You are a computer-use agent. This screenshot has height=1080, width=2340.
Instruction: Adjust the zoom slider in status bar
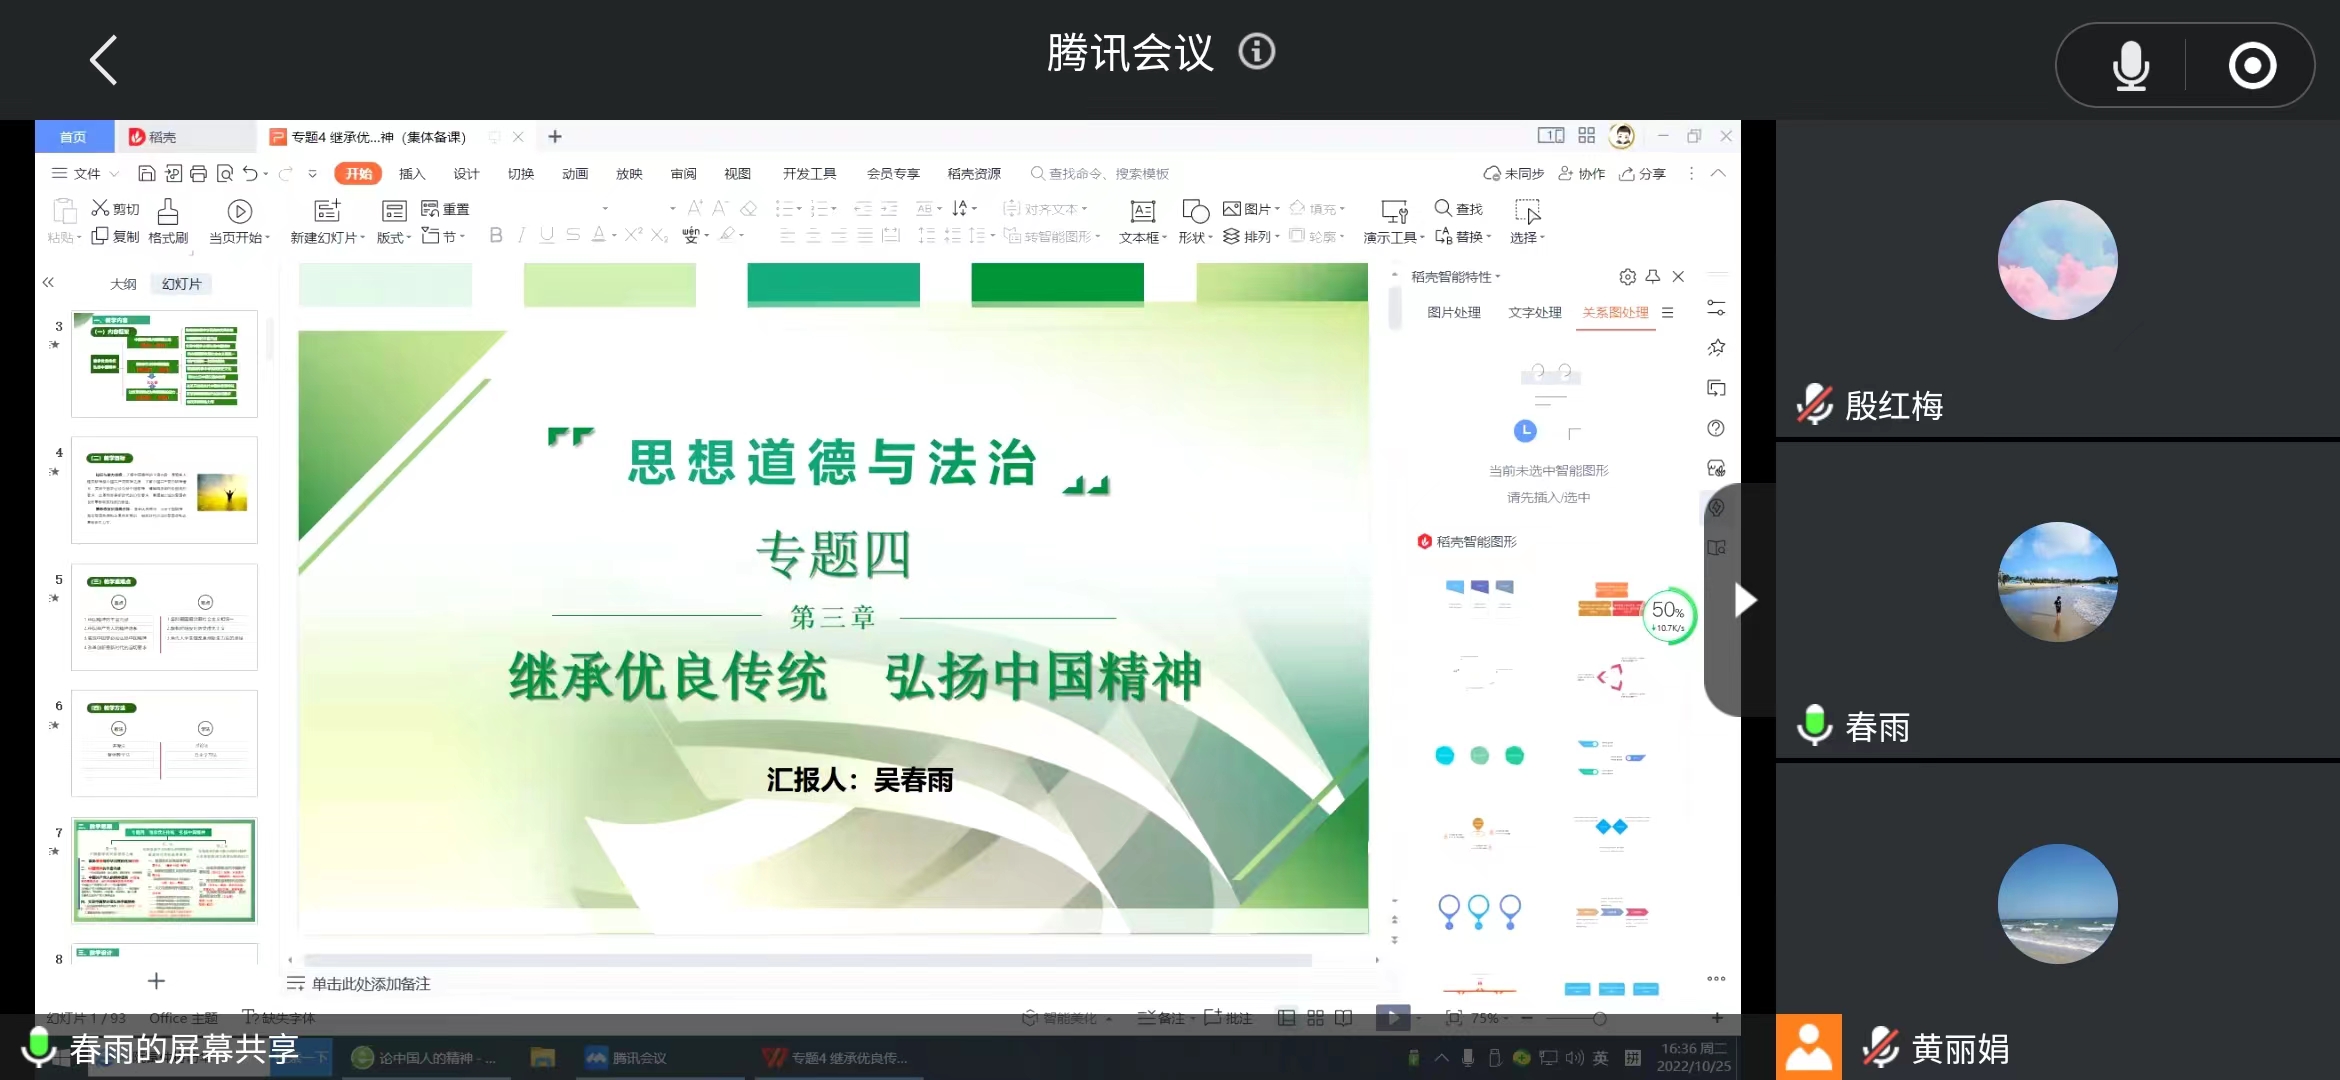tap(1599, 1019)
